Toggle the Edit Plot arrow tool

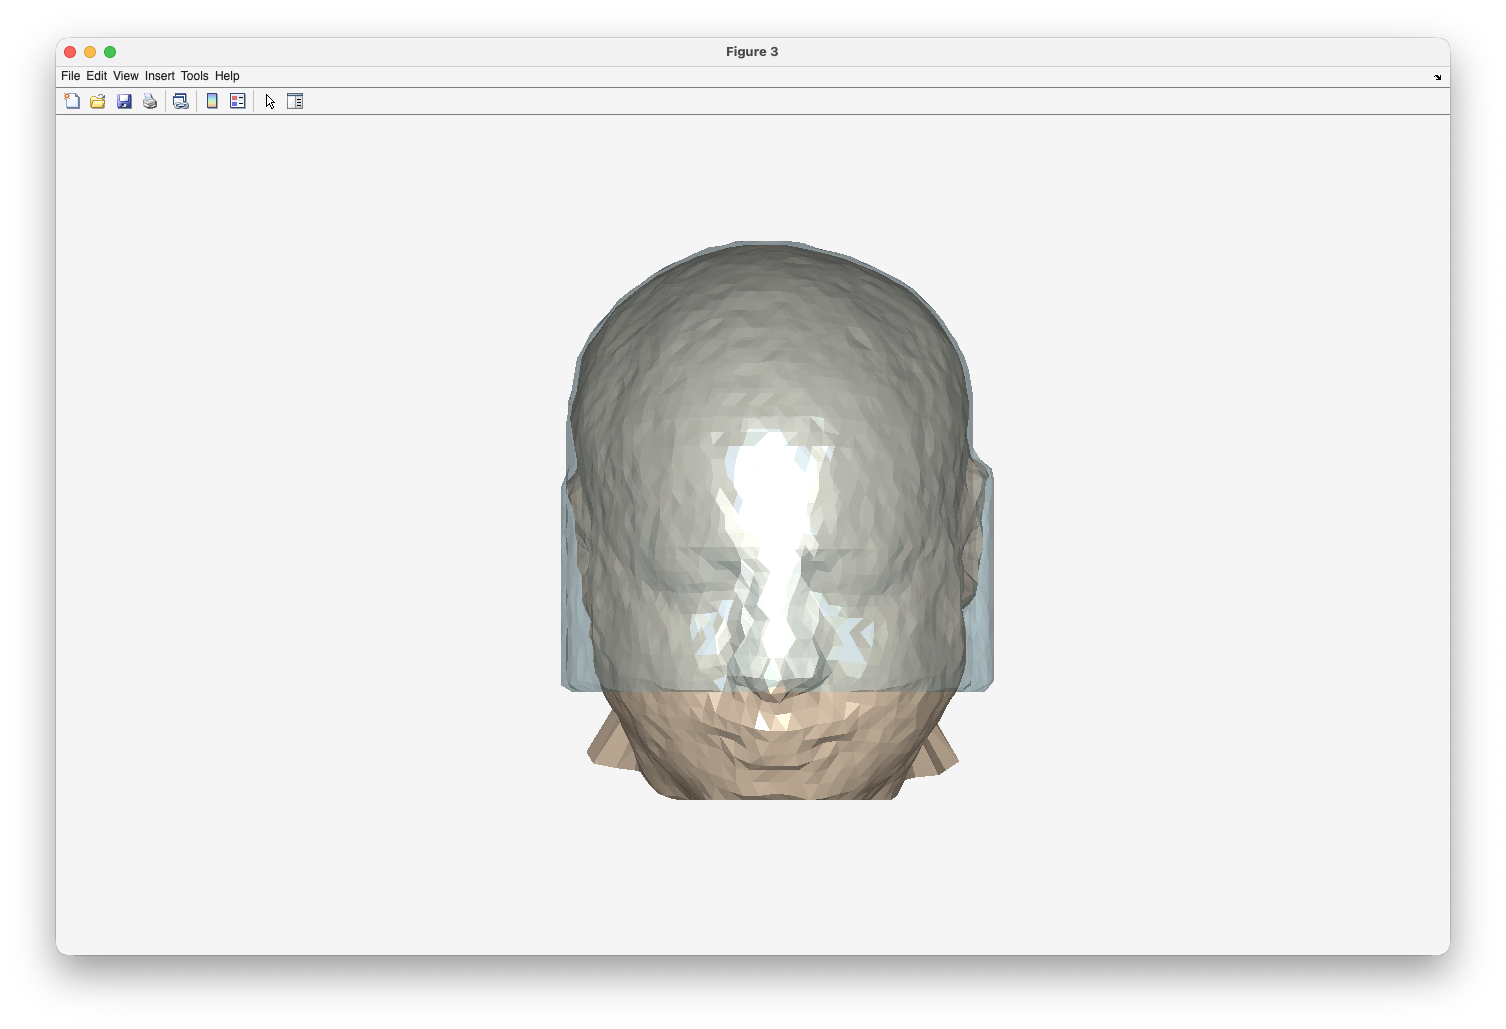coord(270,101)
